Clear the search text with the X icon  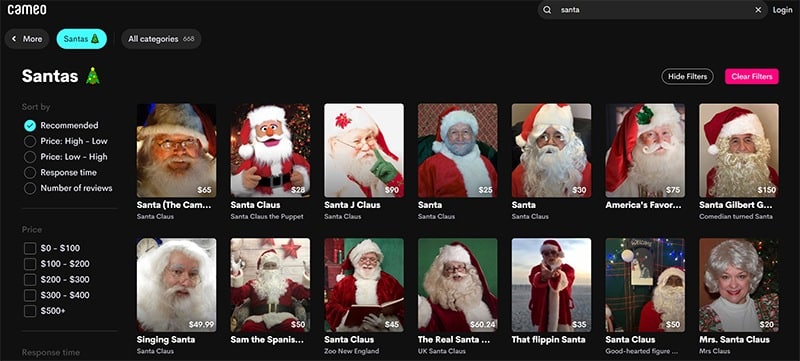(758, 10)
